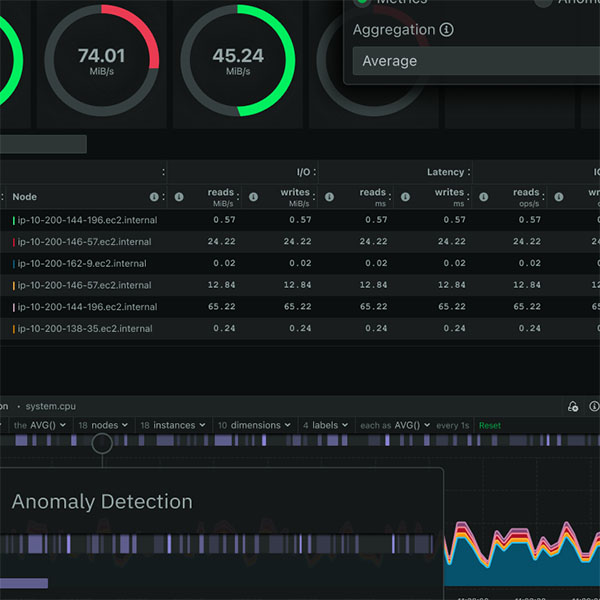
Task: Click the 74.01 MiB/s gauge
Action: (102, 60)
